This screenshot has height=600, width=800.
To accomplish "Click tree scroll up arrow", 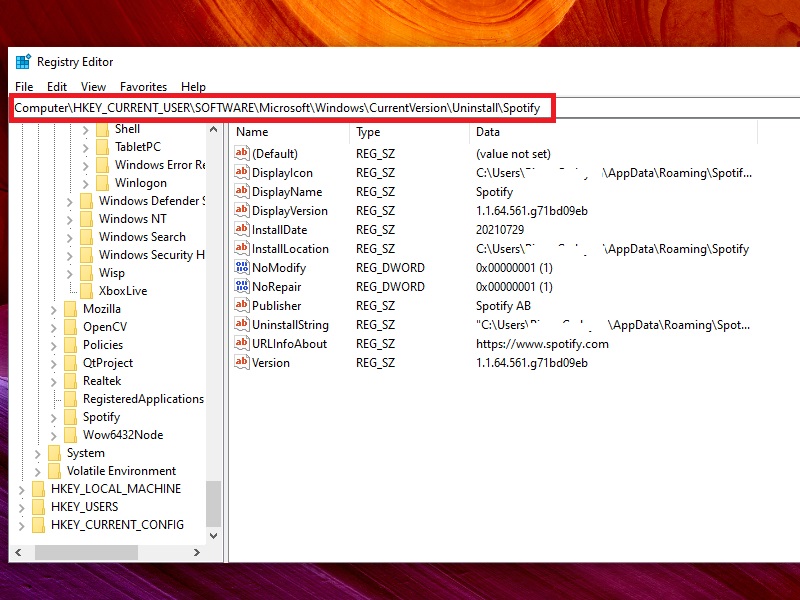I will point(214,130).
